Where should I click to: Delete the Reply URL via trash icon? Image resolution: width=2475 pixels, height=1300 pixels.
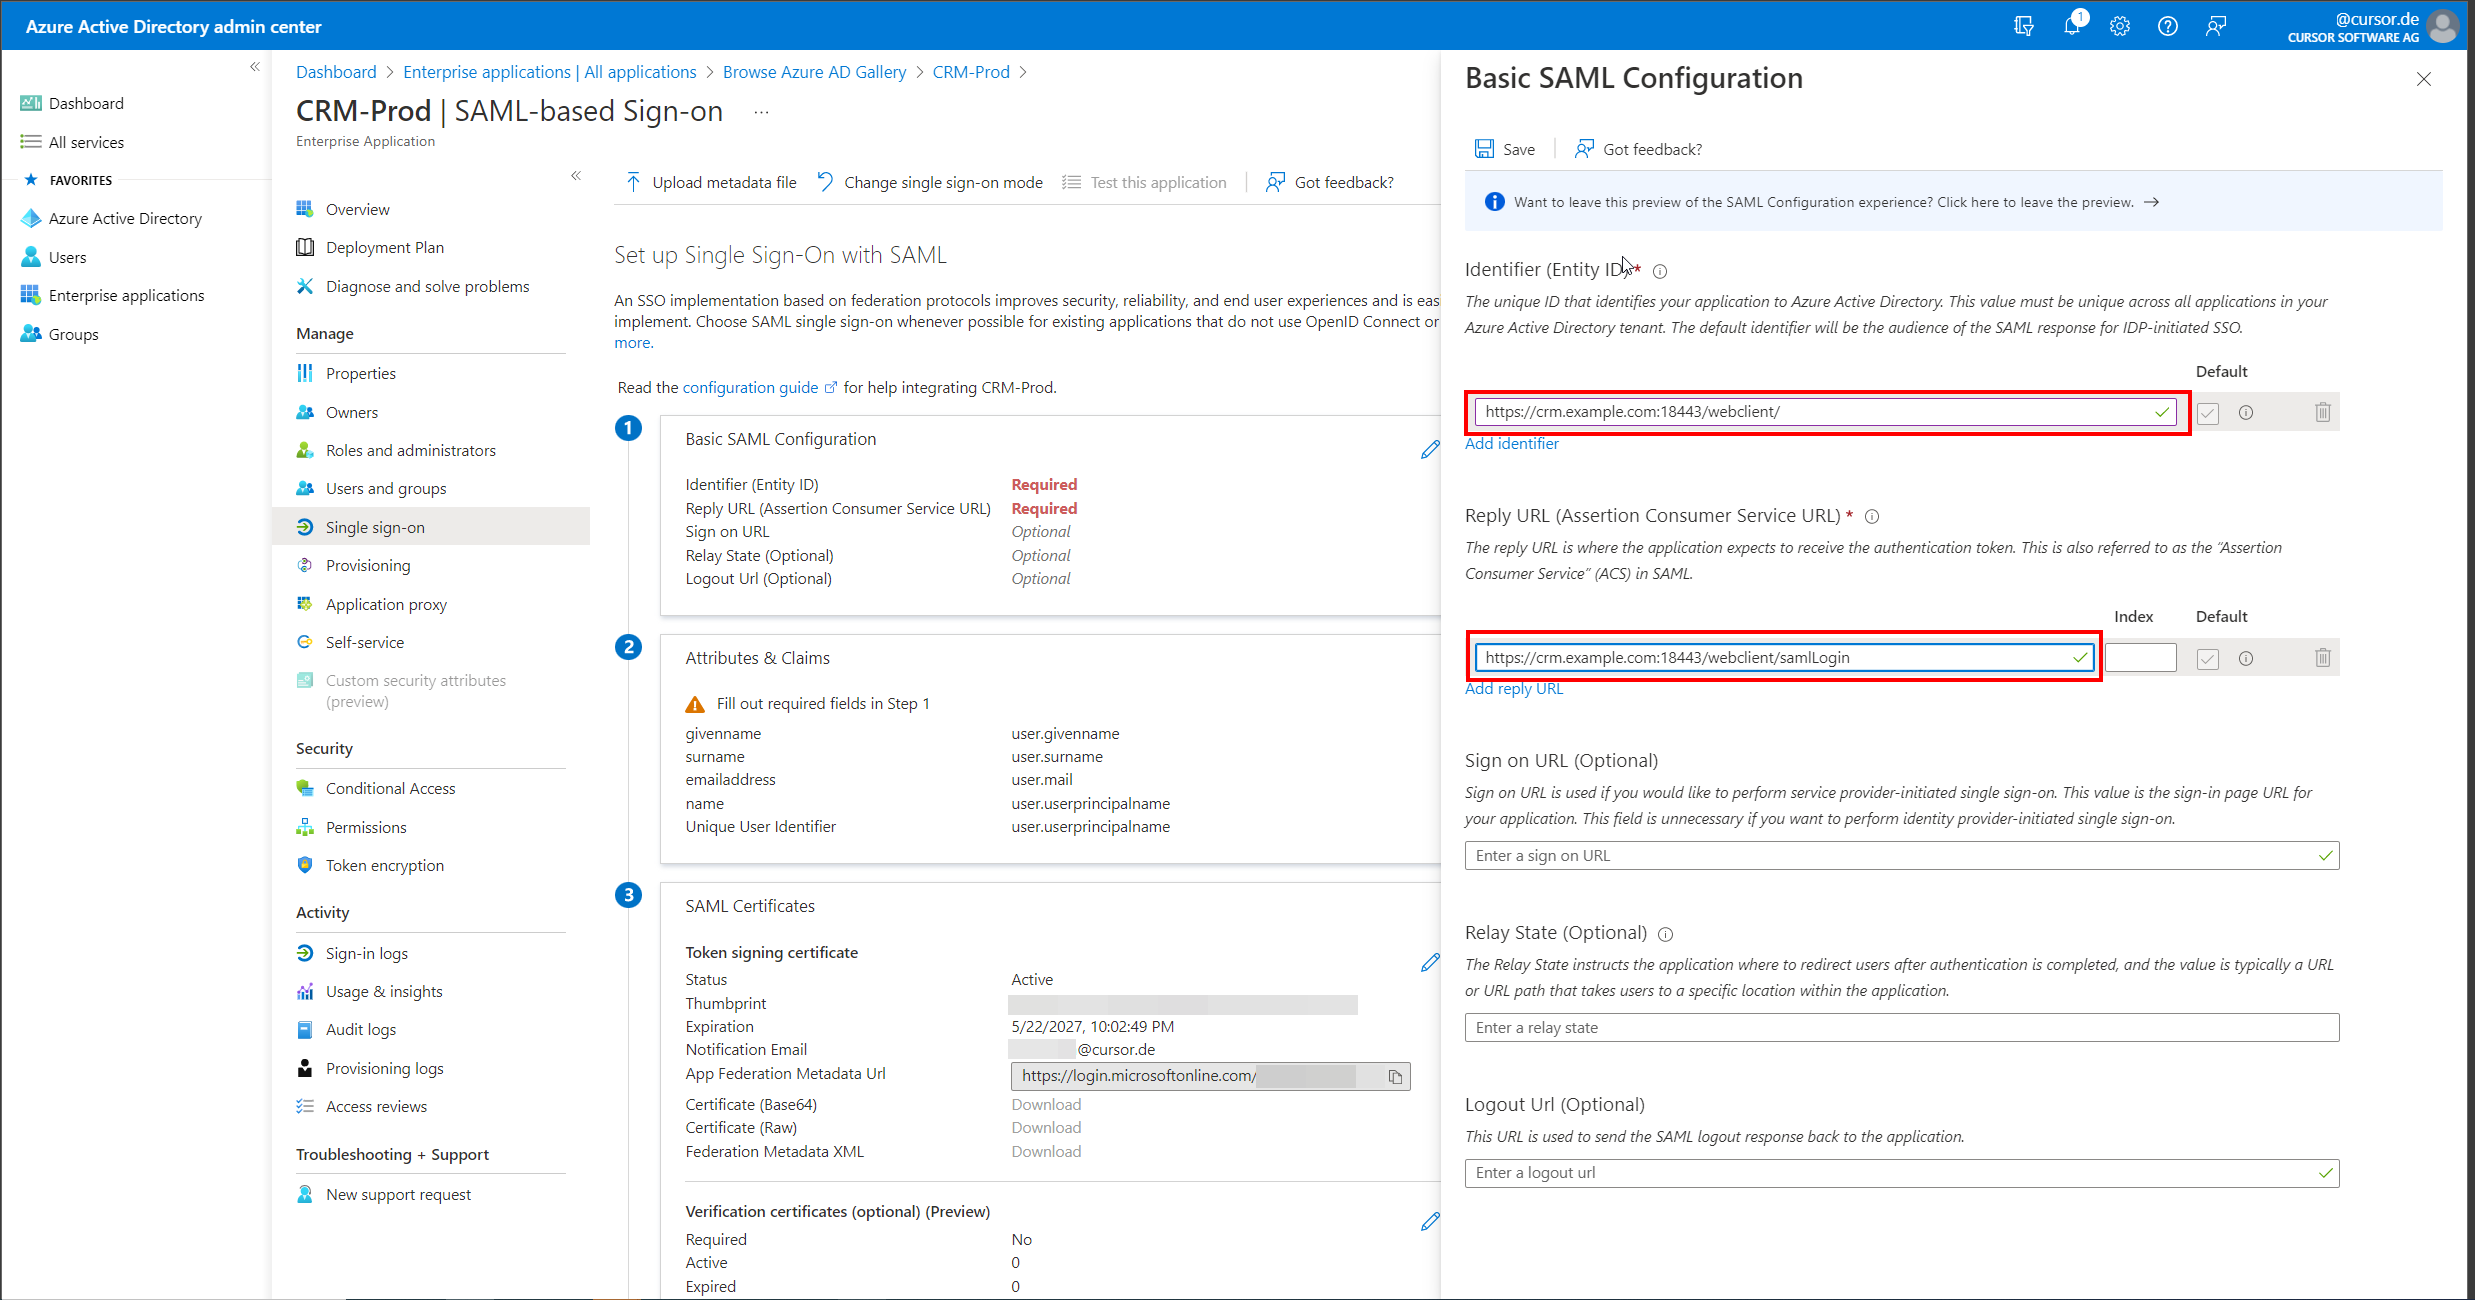[2322, 658]
